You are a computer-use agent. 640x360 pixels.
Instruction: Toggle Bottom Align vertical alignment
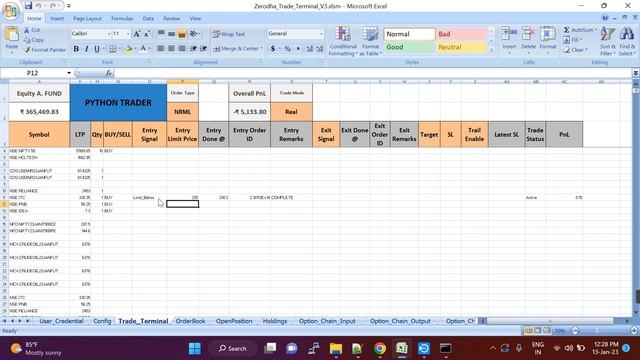(182, 34)
